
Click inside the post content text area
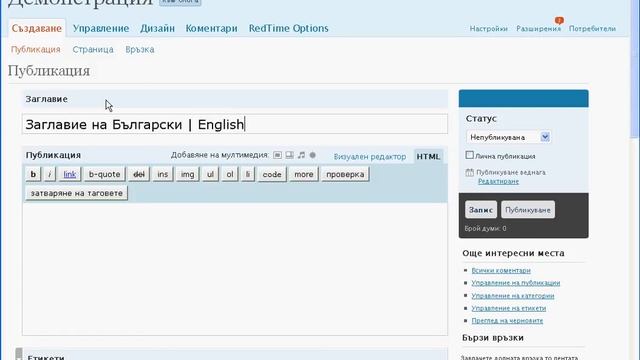(235, 269)
